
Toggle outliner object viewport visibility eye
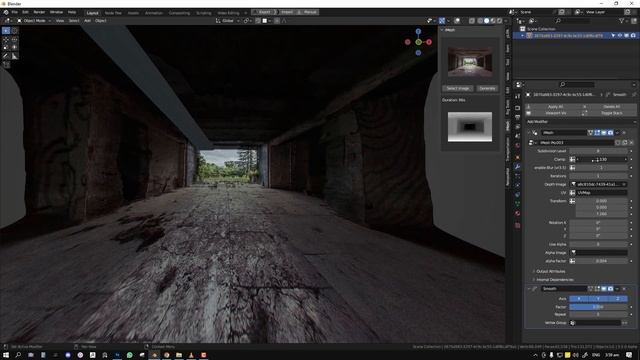coord(620,36)
